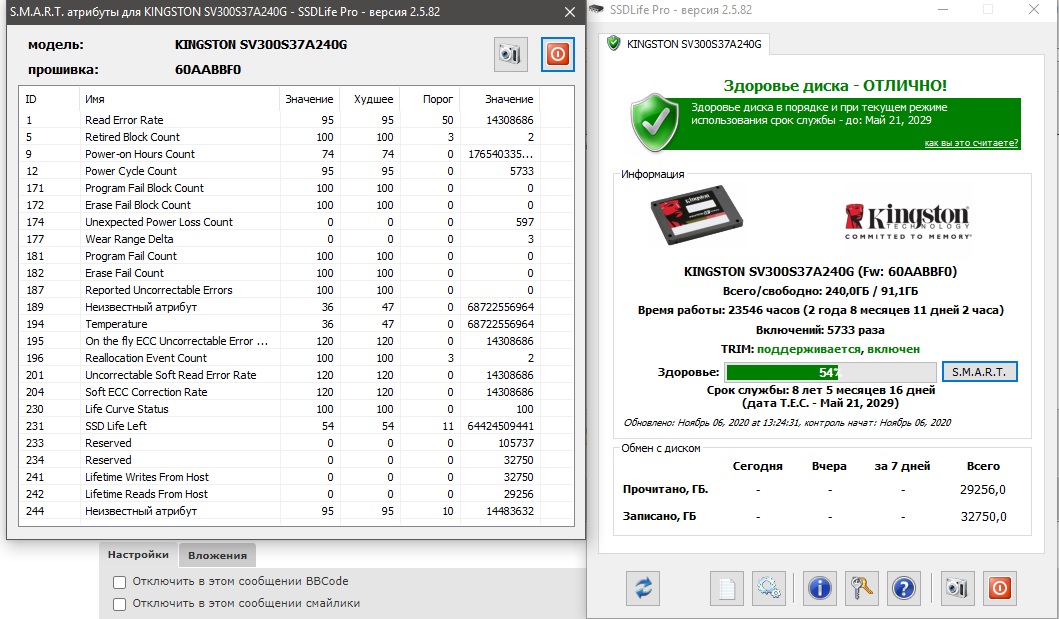Select the 'Power Cycle Count' row

pyautogui.click(x=296, y=171)
